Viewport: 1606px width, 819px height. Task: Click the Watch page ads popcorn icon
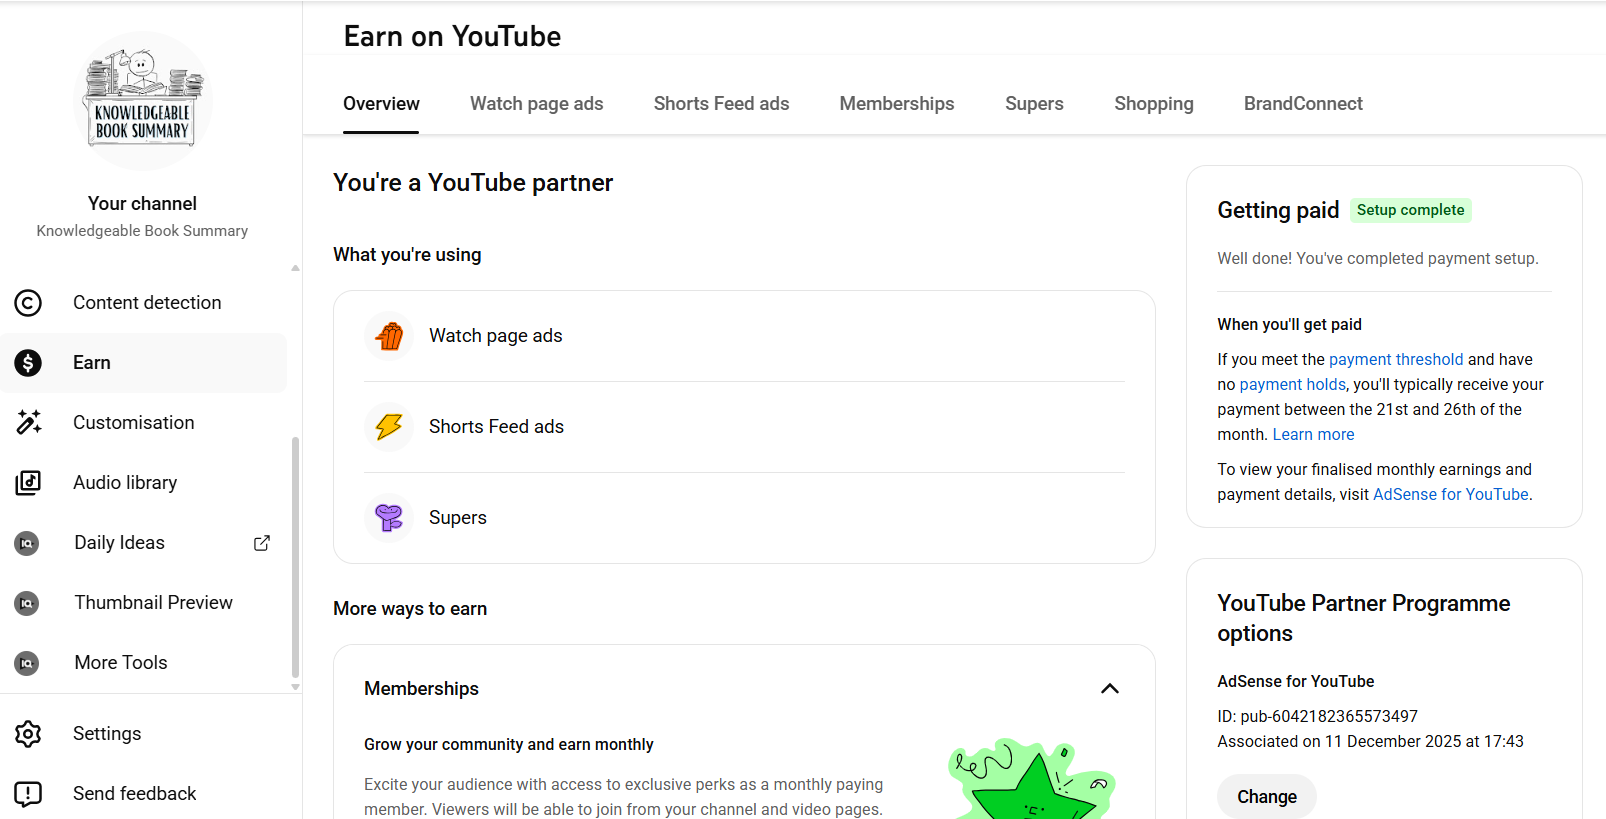coord(389,336)
